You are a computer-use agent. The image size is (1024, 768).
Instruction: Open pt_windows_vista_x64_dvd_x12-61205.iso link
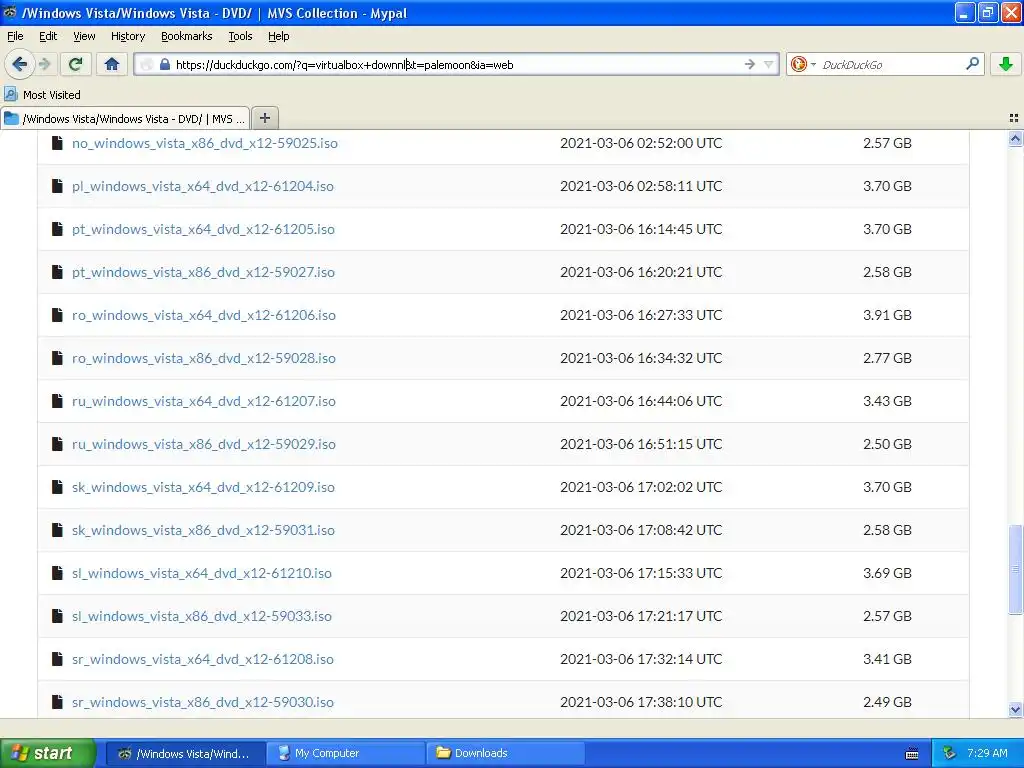[x=203, y=229]
